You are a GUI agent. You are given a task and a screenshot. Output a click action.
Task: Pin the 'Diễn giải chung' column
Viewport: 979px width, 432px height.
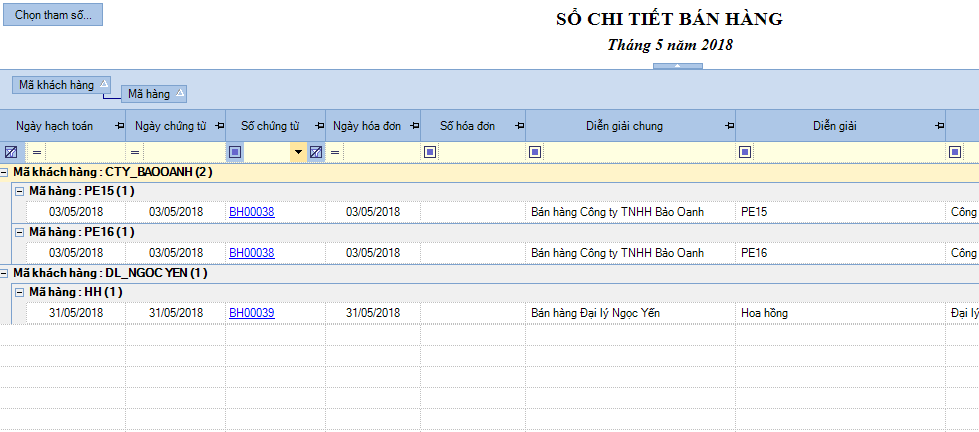729,126
